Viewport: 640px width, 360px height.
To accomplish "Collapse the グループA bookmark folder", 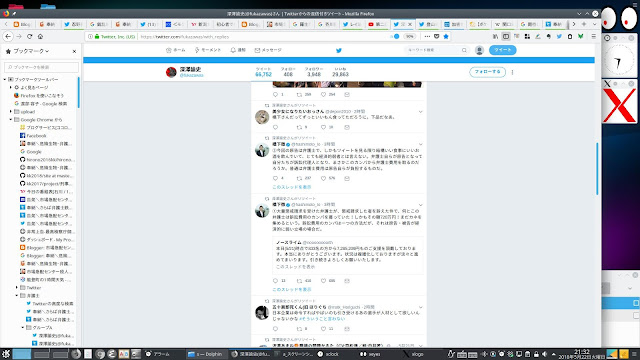I will click(23, 328).
